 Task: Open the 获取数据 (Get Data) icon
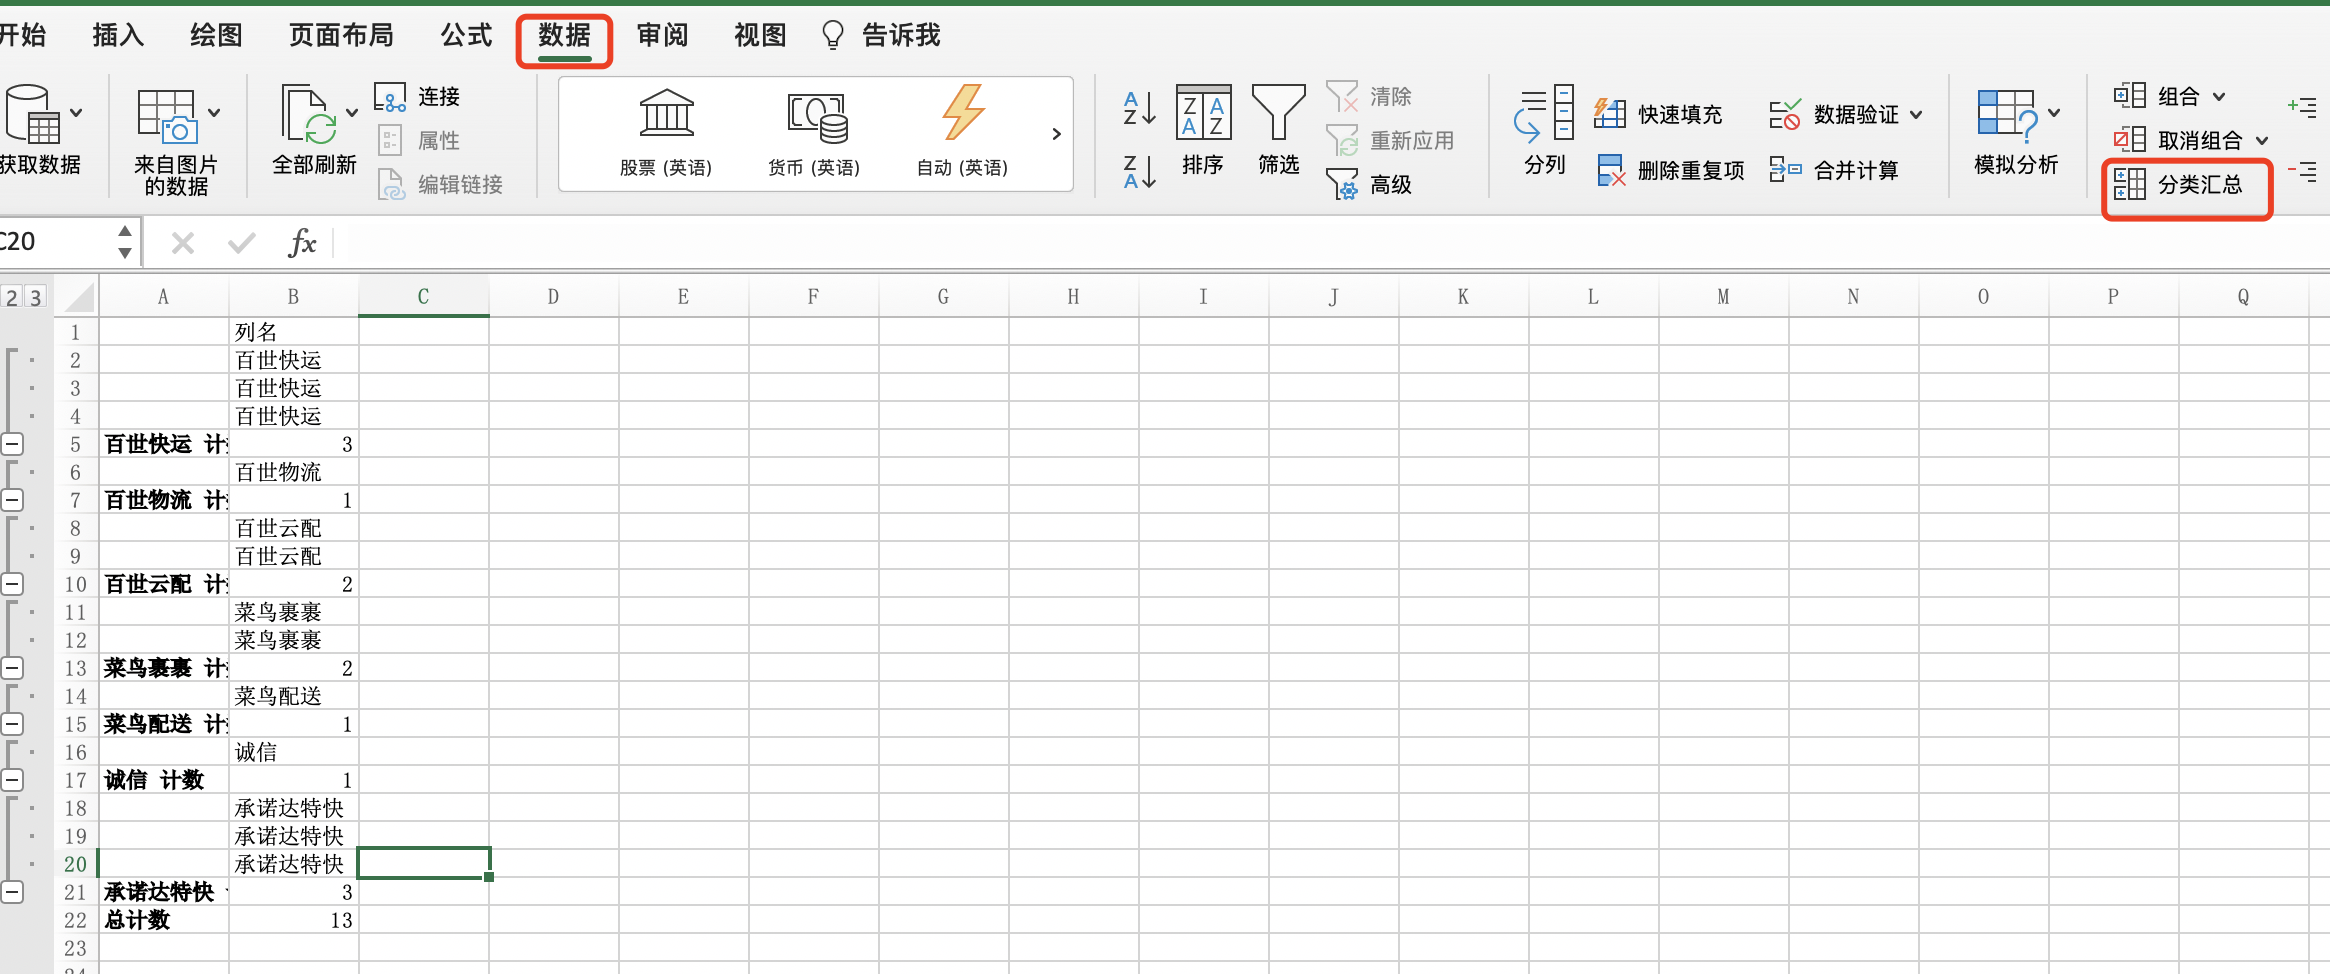tap(33, 114)
